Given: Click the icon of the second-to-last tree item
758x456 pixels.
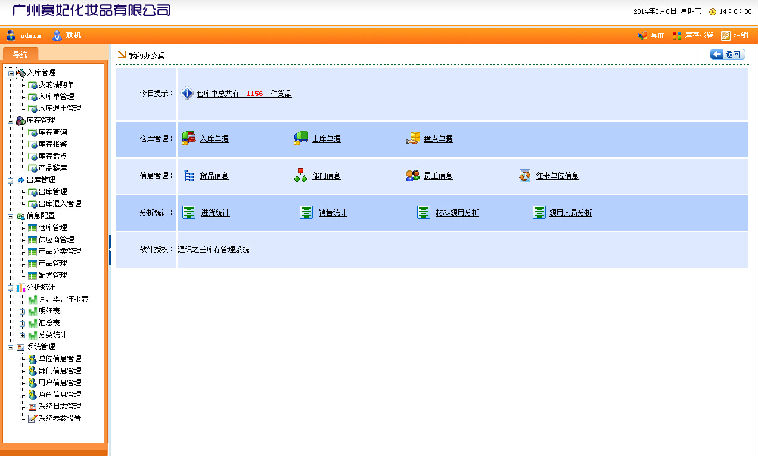Looking at the screenshot, I should pos(32,407).
